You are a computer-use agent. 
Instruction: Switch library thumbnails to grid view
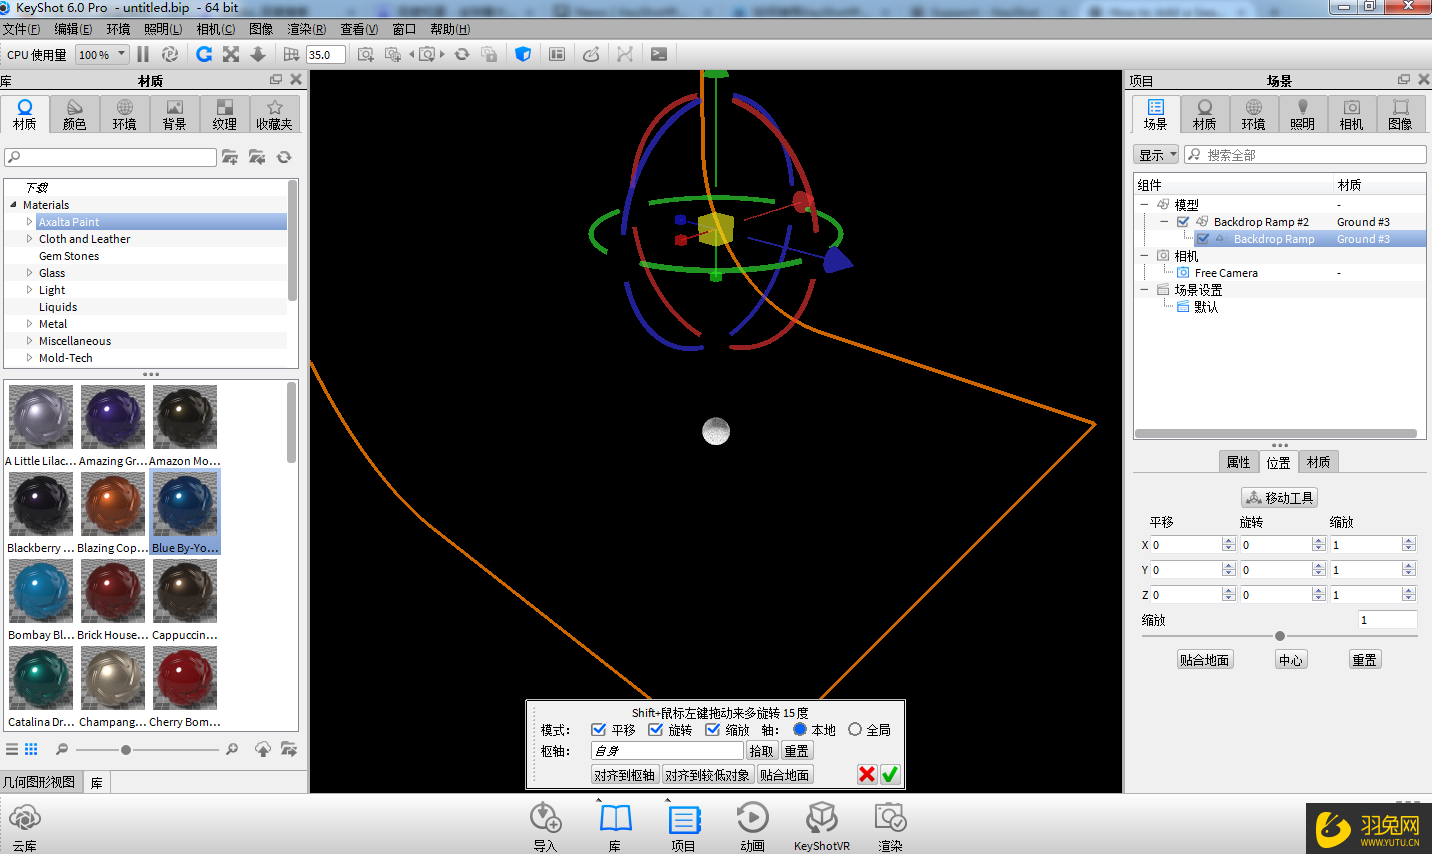point(31,749)
